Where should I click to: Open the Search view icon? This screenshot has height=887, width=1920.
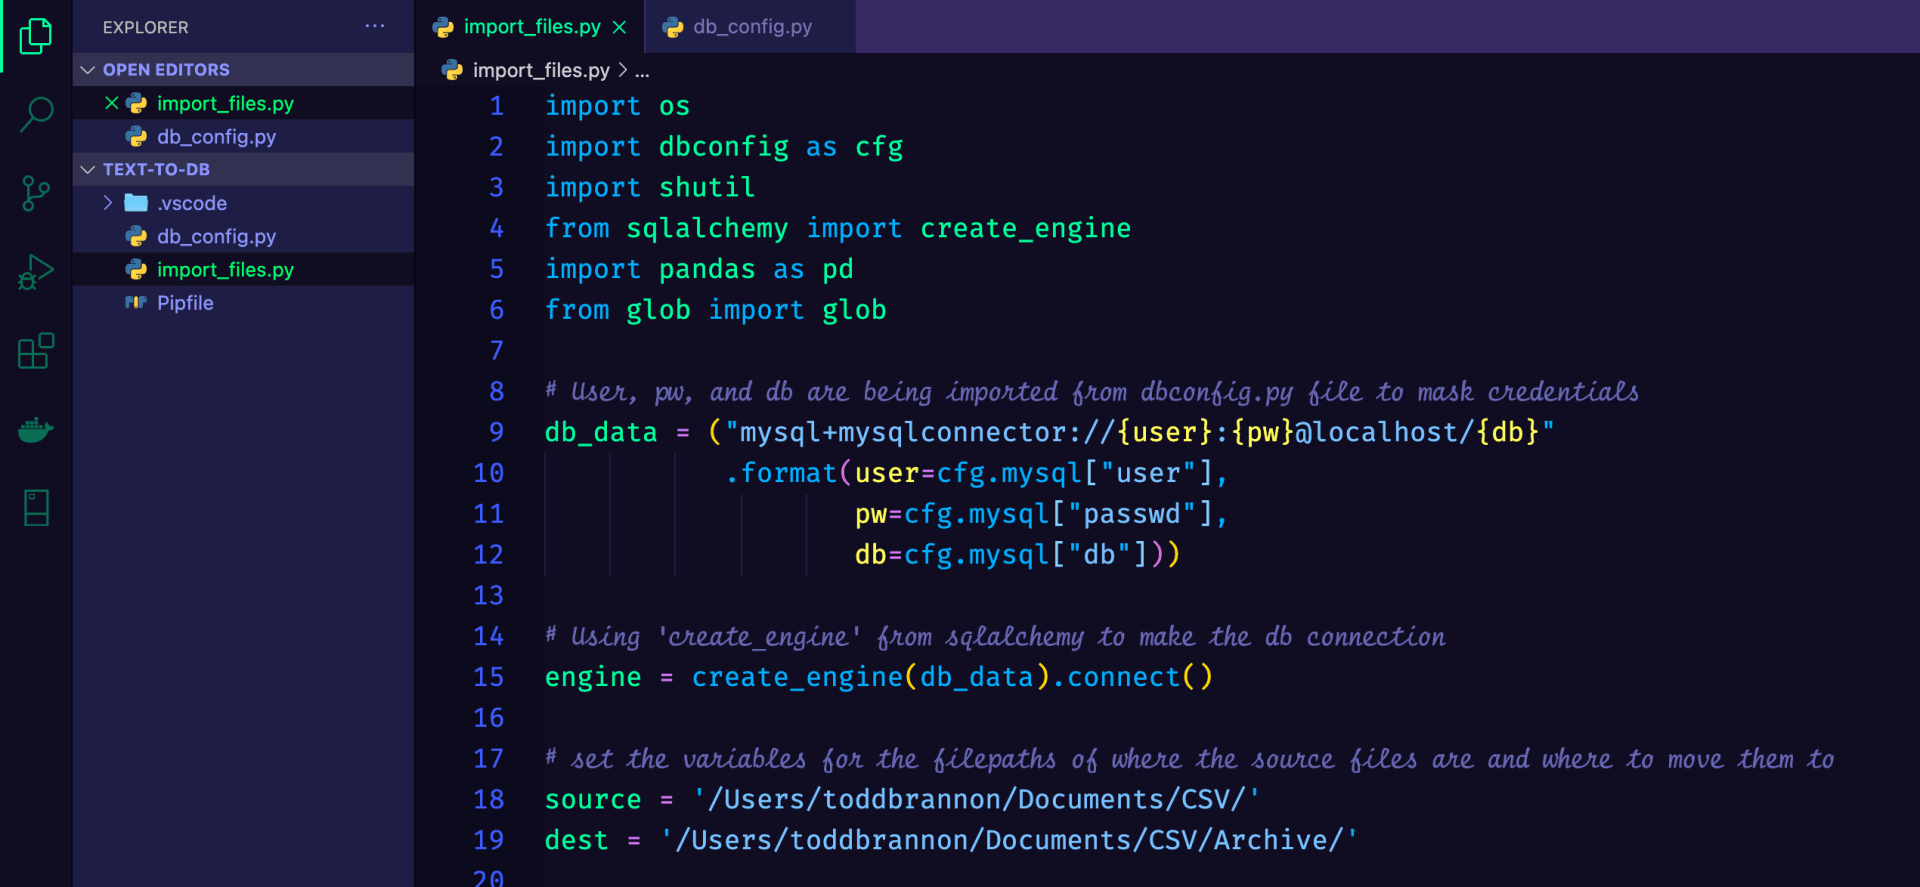(36, 114)
